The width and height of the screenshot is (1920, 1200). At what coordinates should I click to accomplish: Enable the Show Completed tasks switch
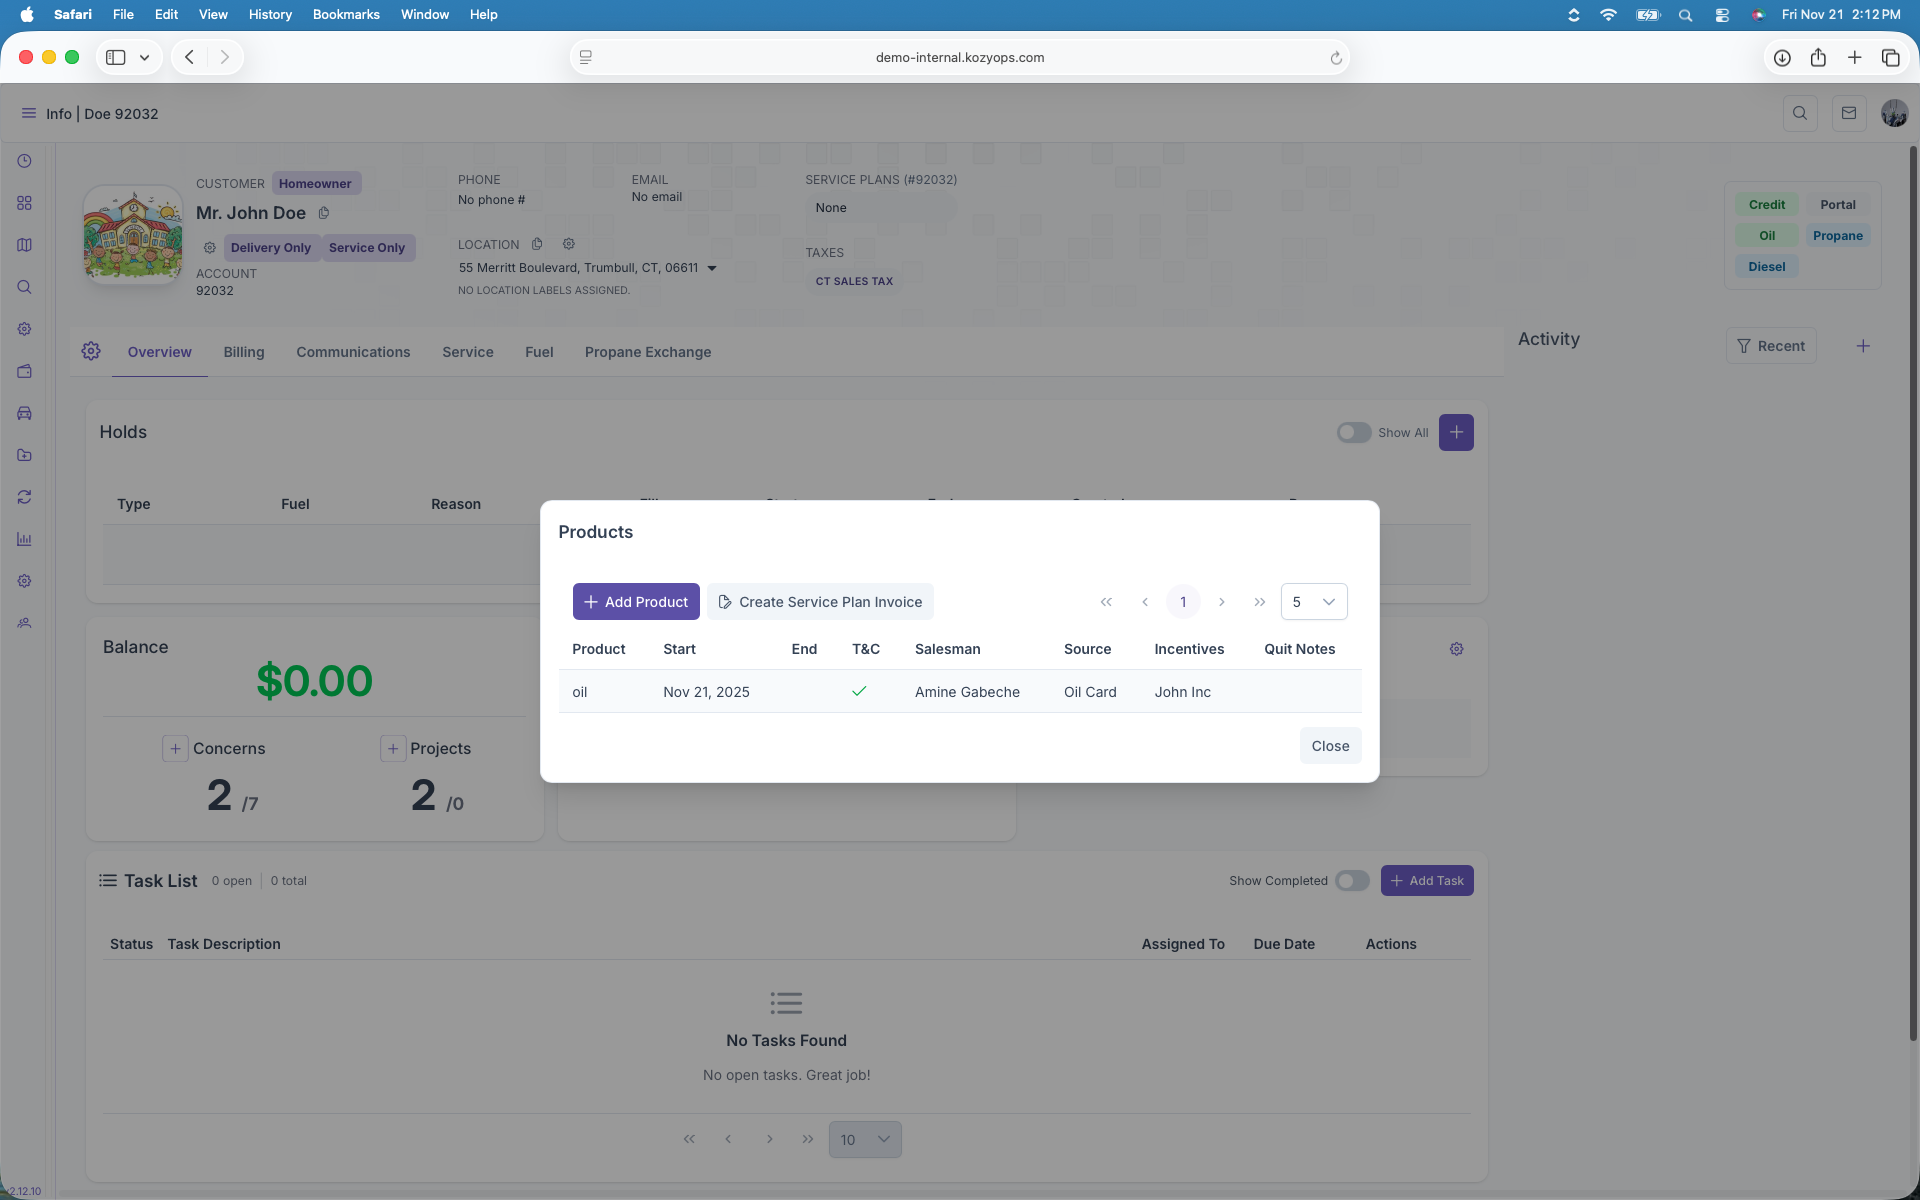pyautogui.click(x=1351, y=880)
